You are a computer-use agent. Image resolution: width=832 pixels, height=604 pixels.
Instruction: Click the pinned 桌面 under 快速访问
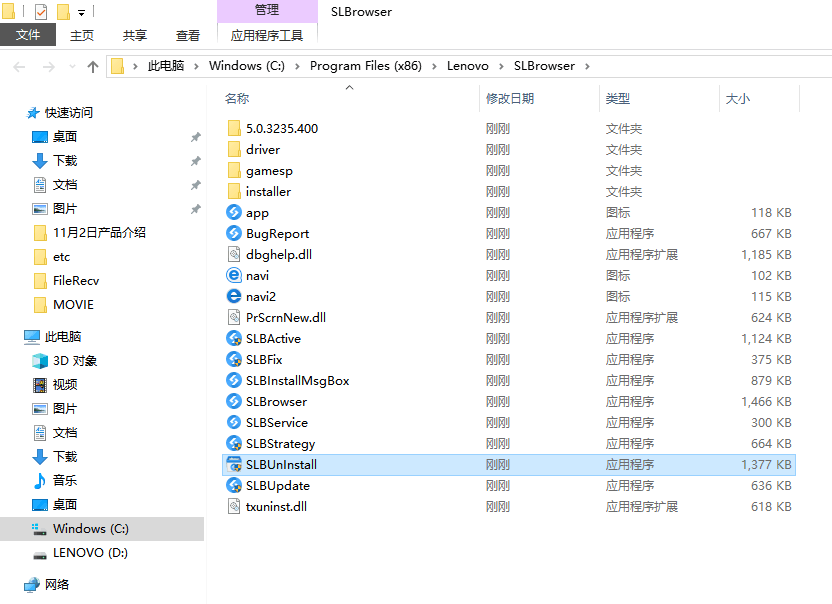[x=65, y=136]
